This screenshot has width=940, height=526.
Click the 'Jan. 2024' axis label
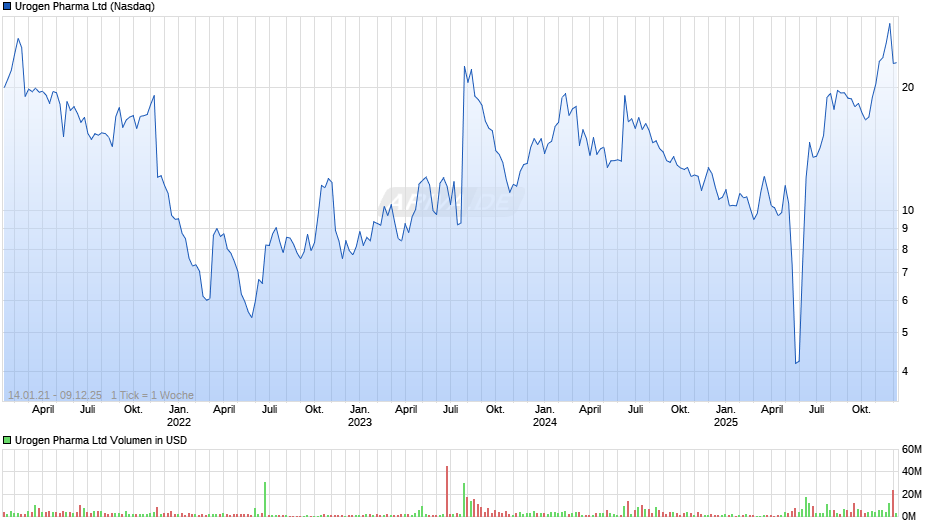[x=545, y=416]
